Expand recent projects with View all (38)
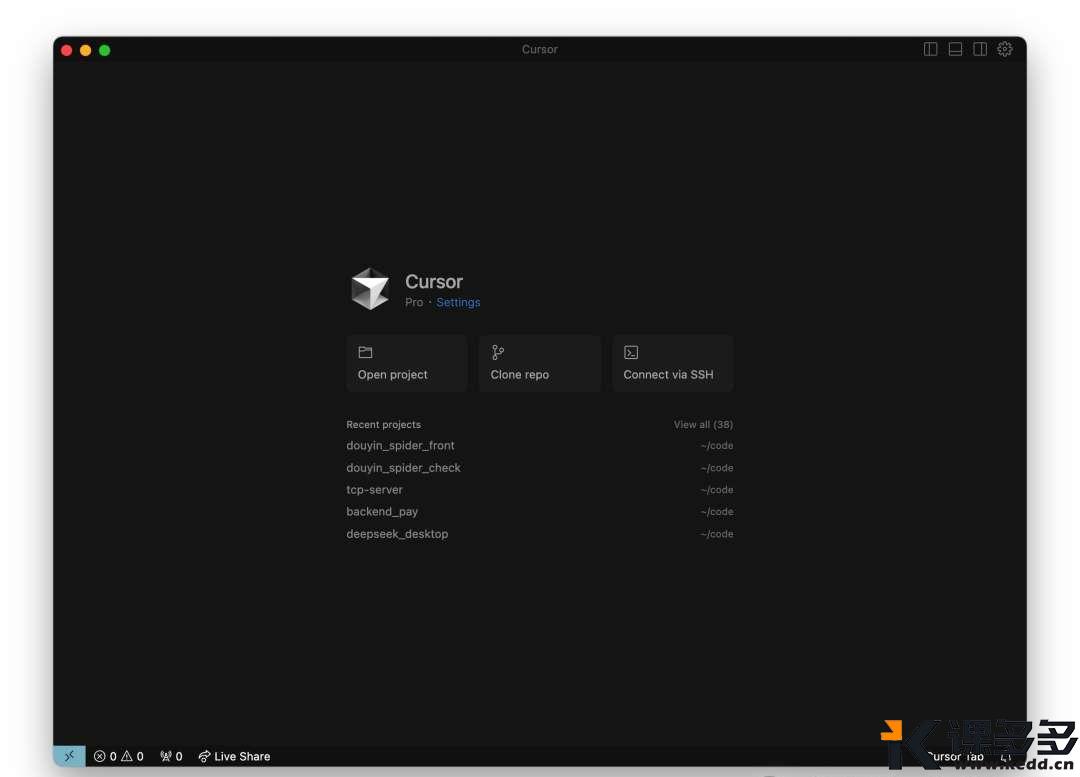The height and width of the screenshot is (777, 1080). tap(703, 424)
